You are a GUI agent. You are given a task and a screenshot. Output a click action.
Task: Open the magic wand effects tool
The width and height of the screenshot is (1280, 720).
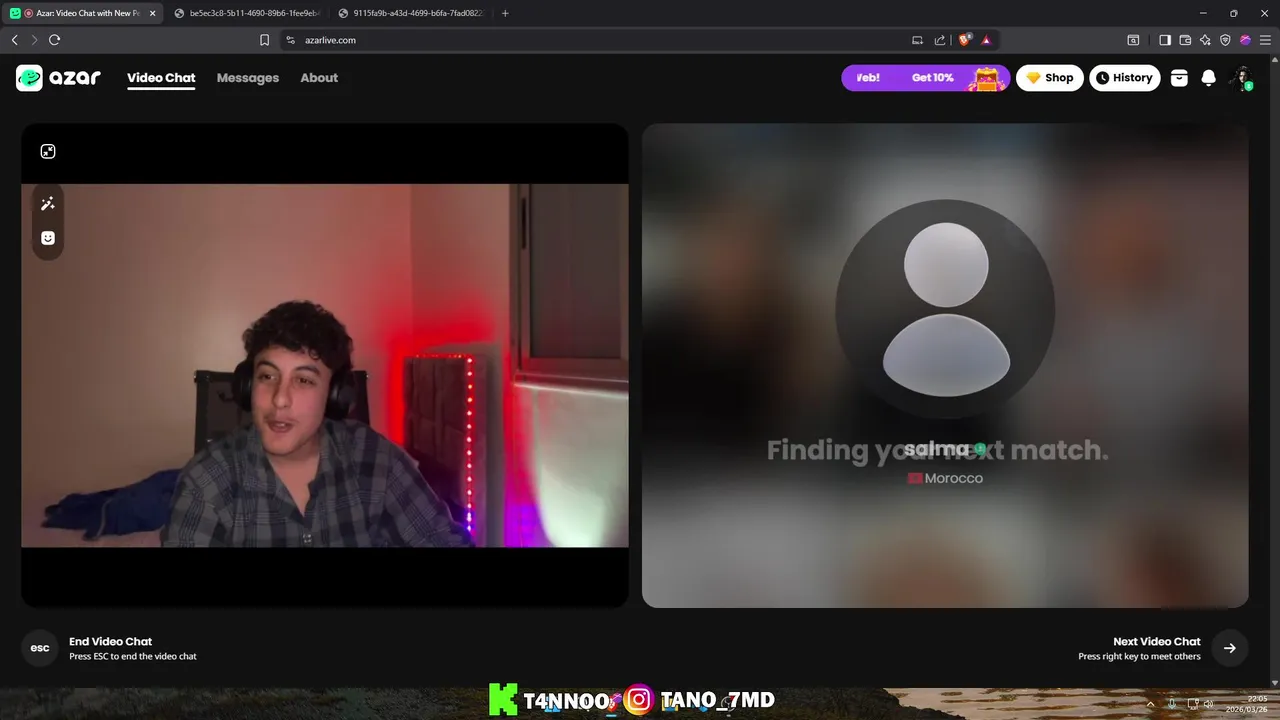[48, 204]
